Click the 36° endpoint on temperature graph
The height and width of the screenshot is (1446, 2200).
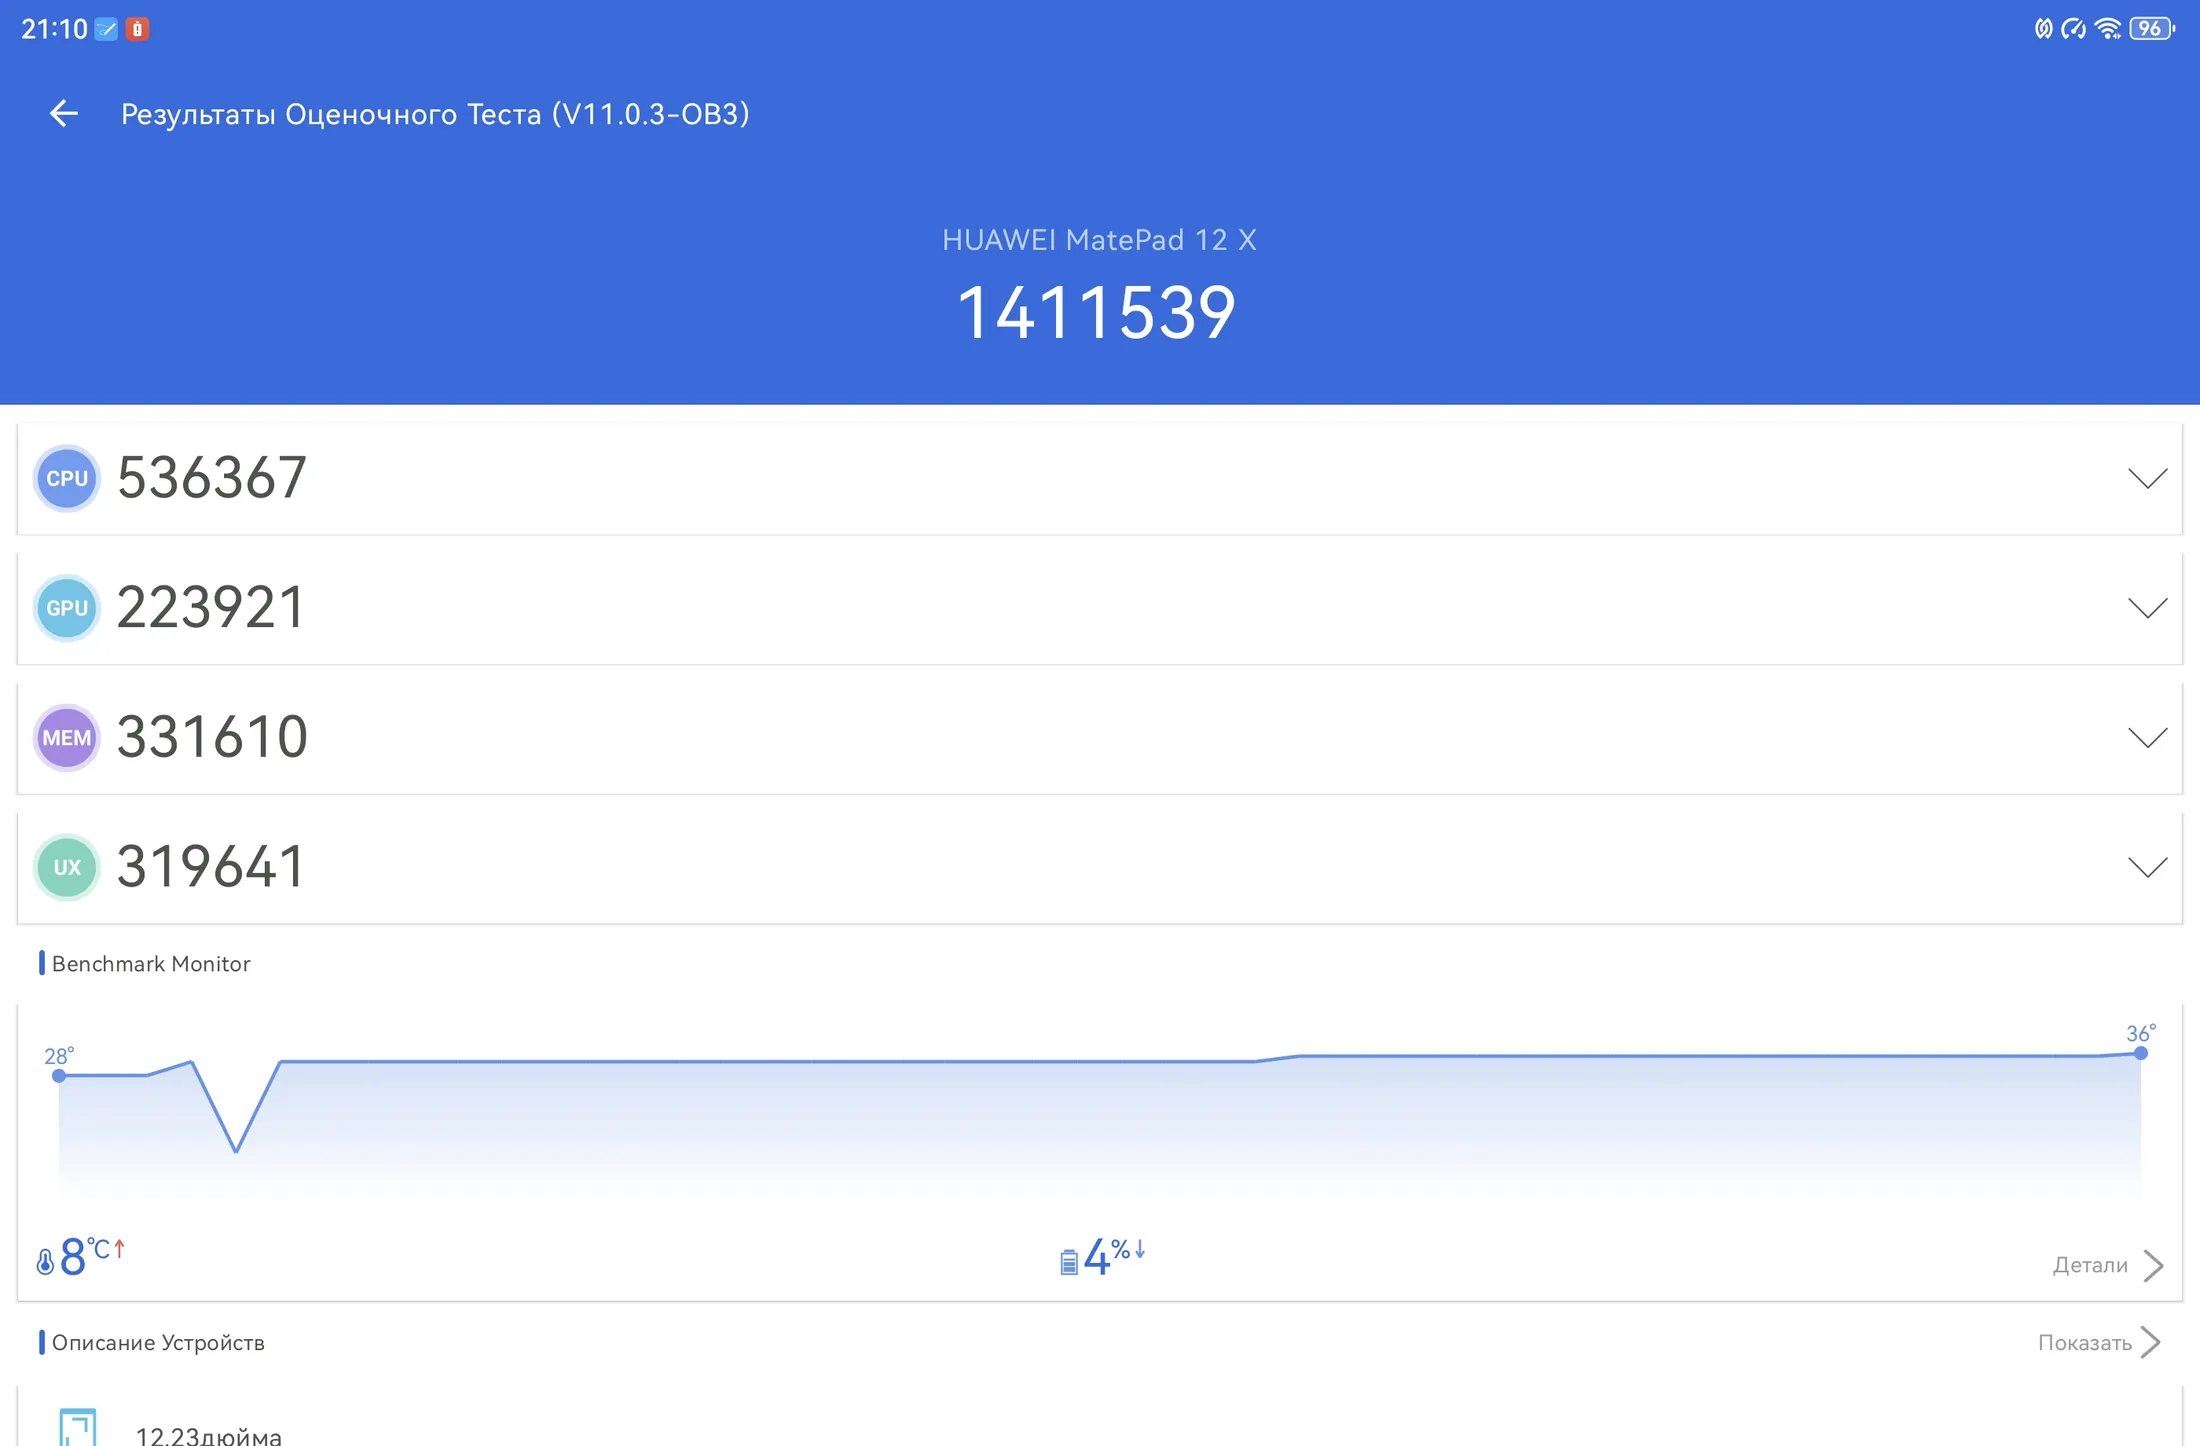(2140, 1052)
